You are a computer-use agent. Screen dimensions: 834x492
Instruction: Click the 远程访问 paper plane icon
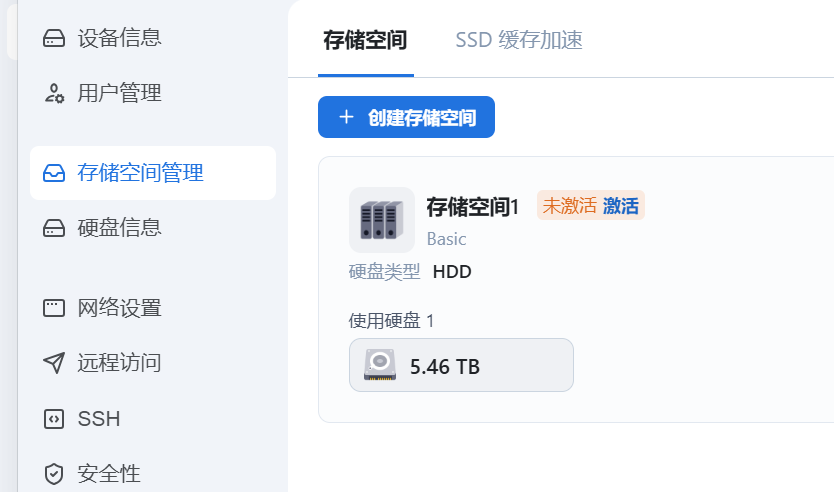[x=54, y=363]
